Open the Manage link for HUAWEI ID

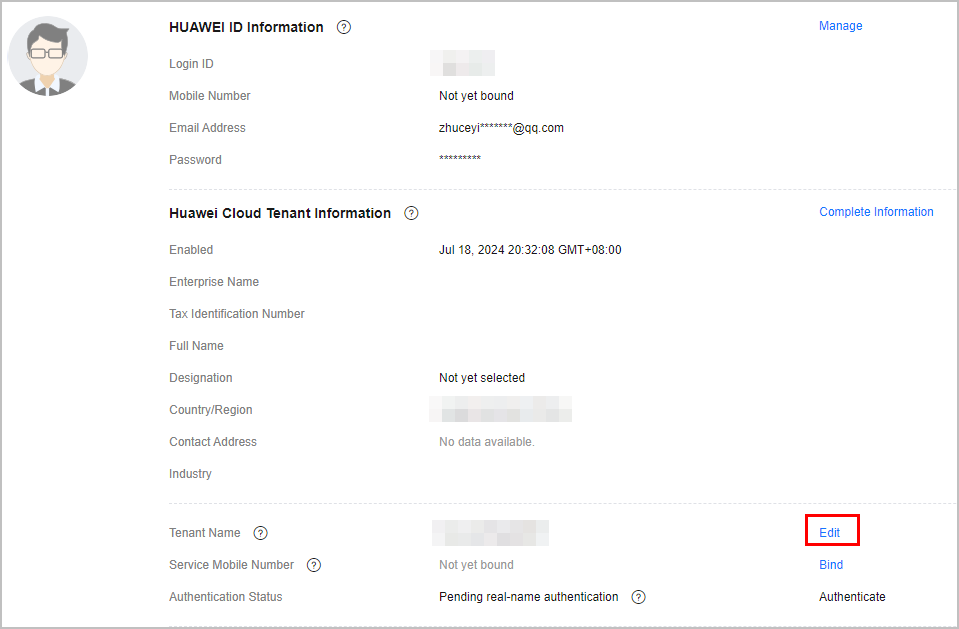840,26
